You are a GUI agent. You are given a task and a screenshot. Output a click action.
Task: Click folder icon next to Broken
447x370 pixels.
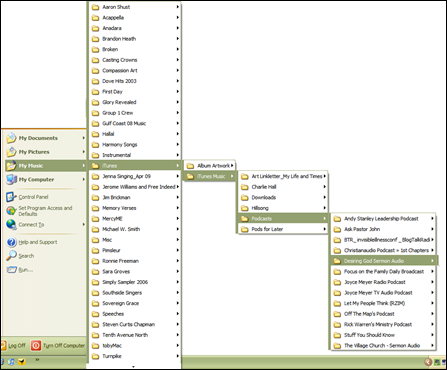tap(96, 49)
